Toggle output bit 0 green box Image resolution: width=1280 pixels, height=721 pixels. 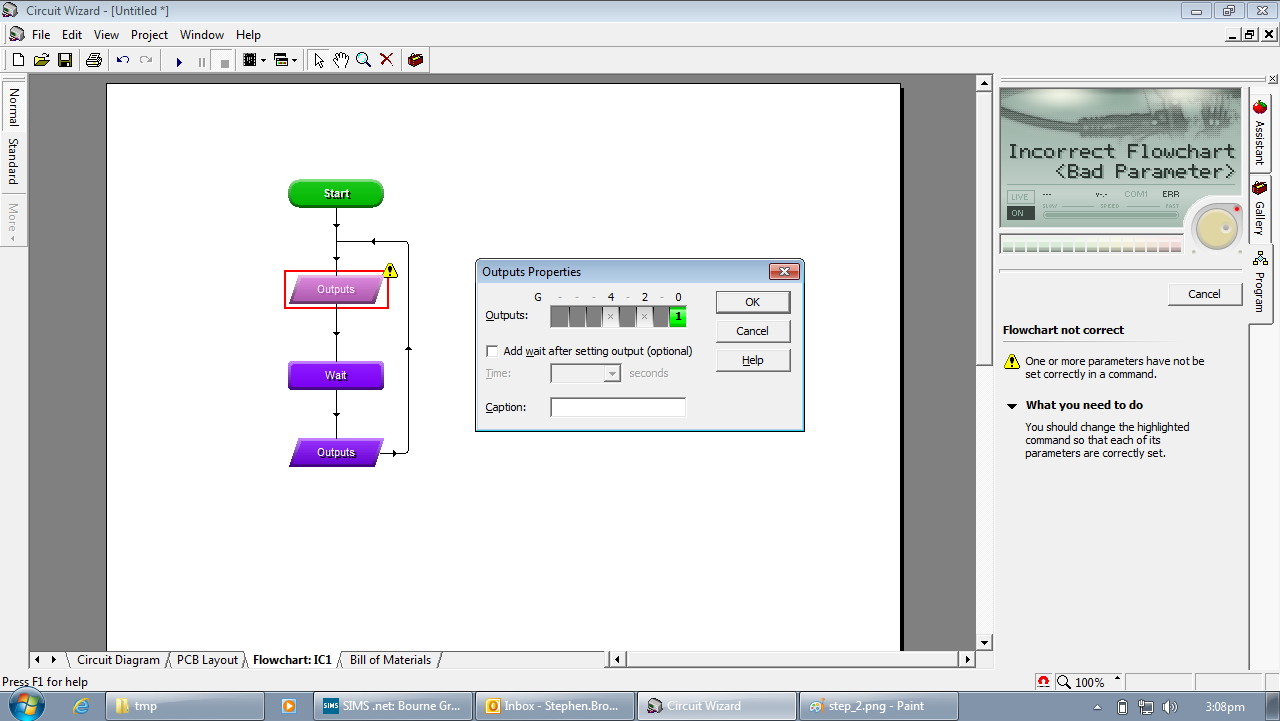(678, 317)
